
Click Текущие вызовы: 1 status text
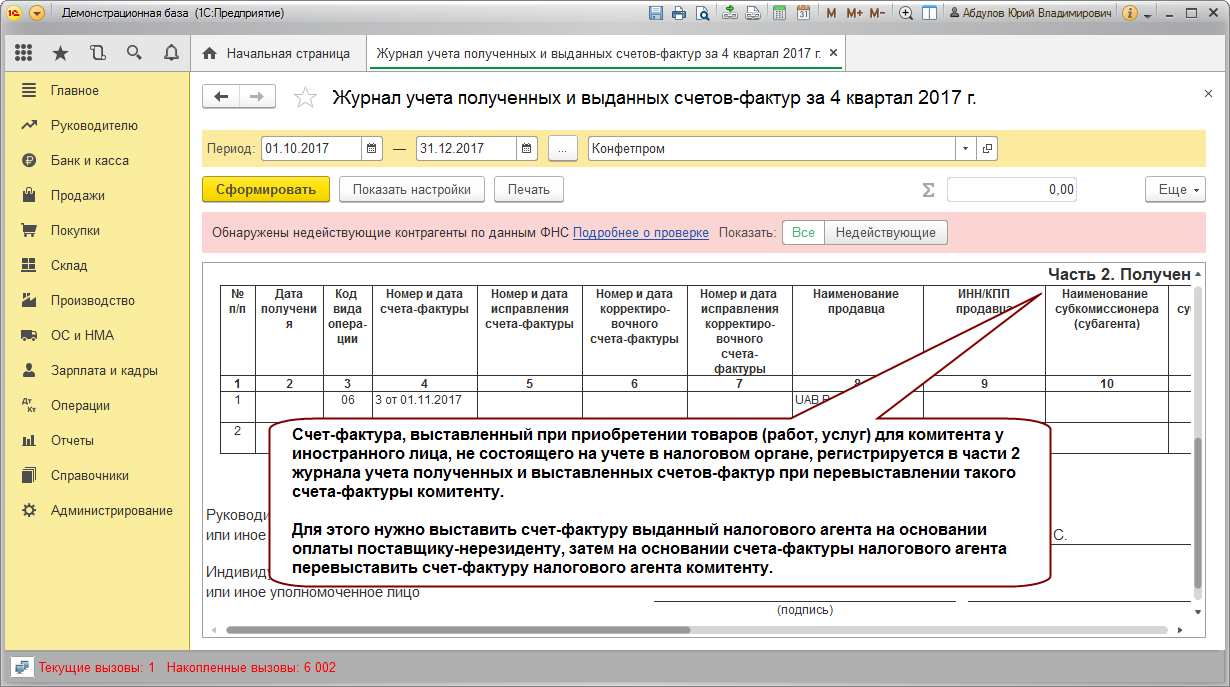pyautogui.click(x=97, y=666)
